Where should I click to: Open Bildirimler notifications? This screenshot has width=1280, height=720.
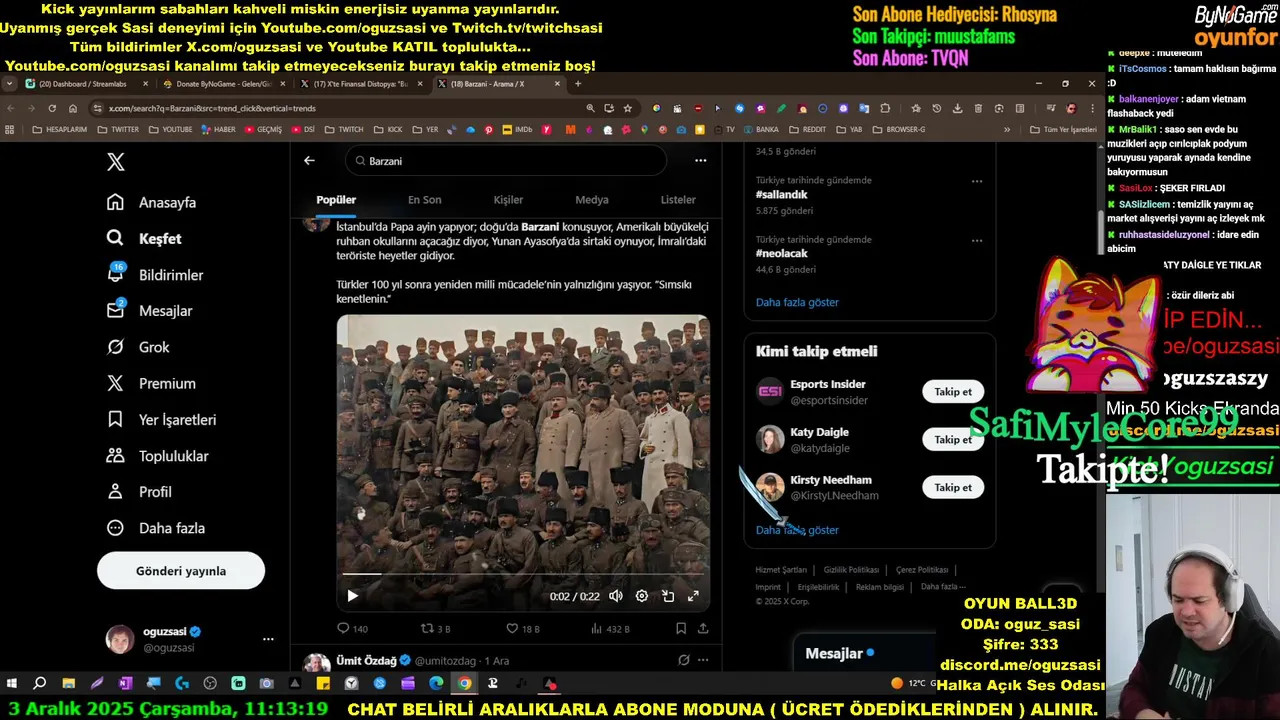pos(155,274)
